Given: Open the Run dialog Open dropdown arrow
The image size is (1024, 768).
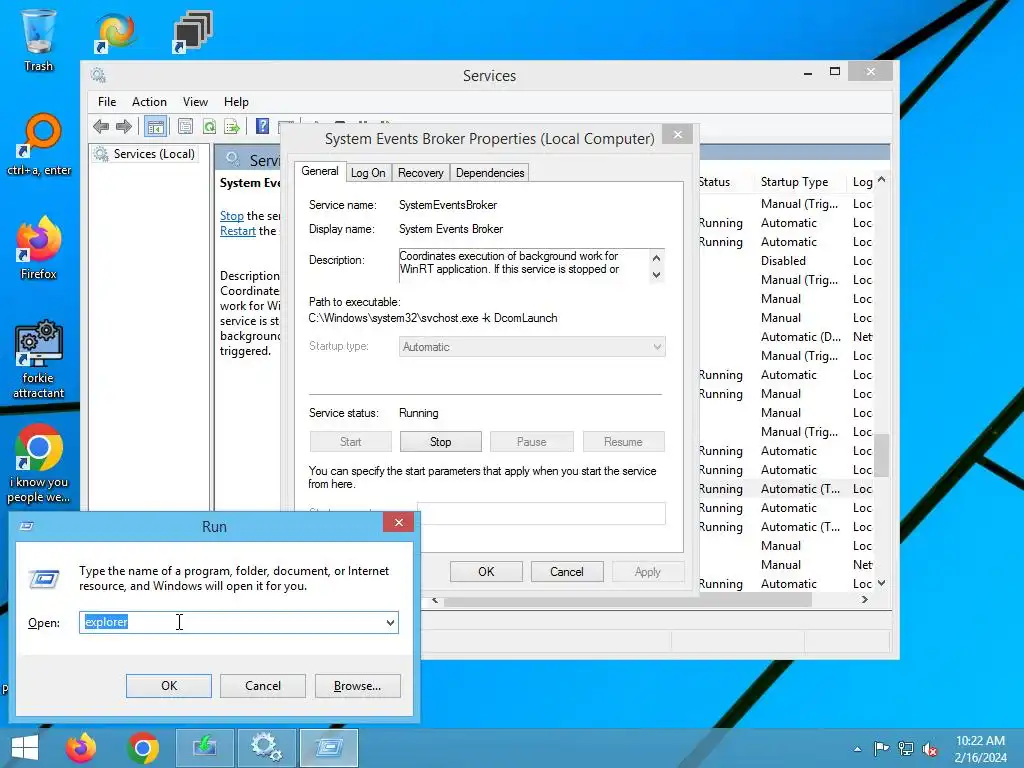Looking at the screenshot, I should (x=390, y=622).
